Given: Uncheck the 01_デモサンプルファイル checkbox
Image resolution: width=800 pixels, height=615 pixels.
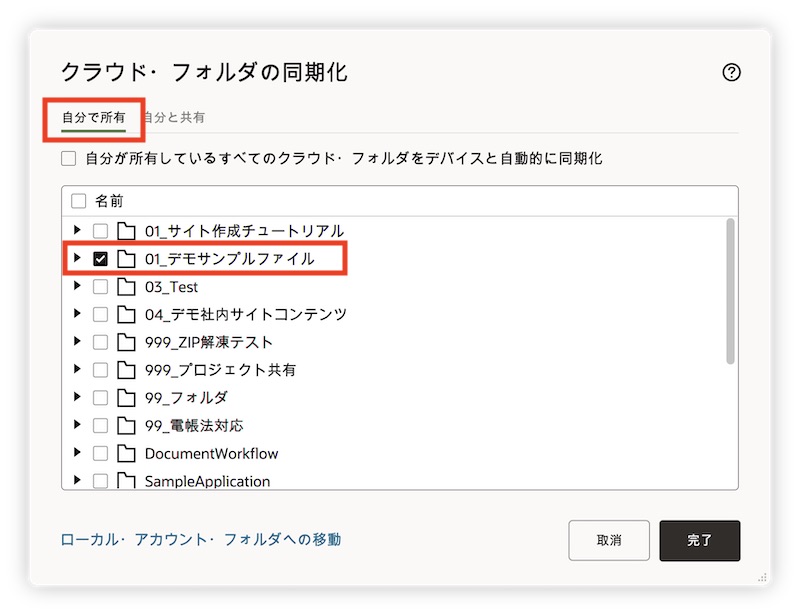Looking at the screenshot, I should 100,259.
